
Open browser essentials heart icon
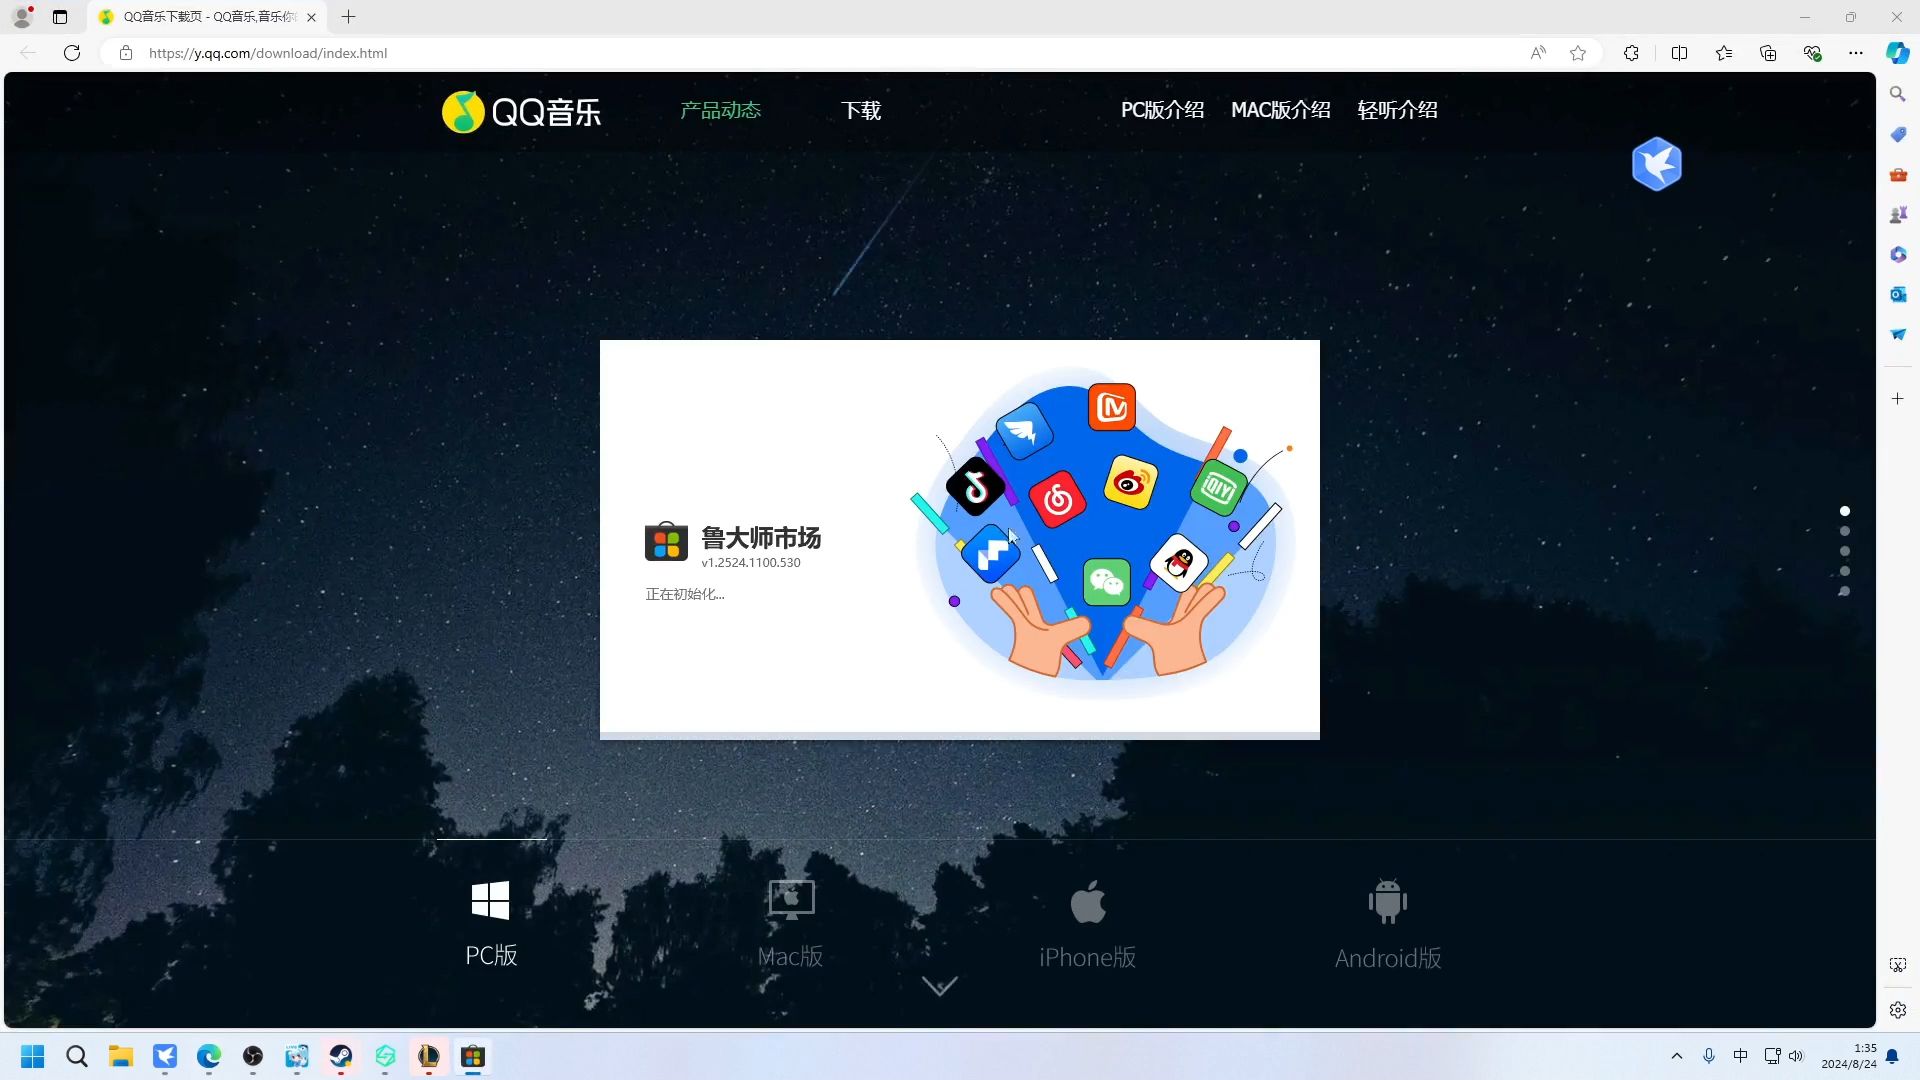[1812, 53]
